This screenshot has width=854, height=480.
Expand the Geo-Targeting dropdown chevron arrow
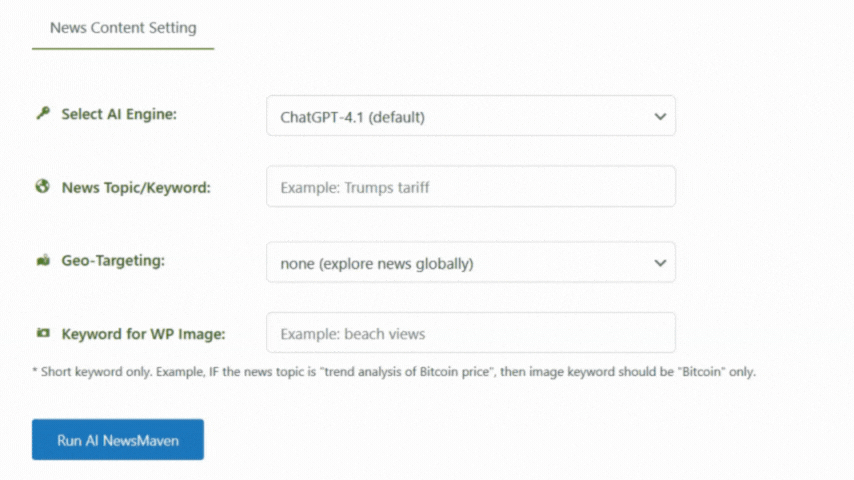[660, 263]
